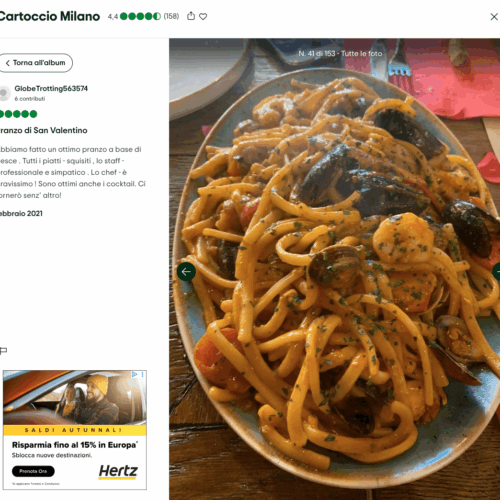Click the Hertz logo in the ad

[118, 471]
